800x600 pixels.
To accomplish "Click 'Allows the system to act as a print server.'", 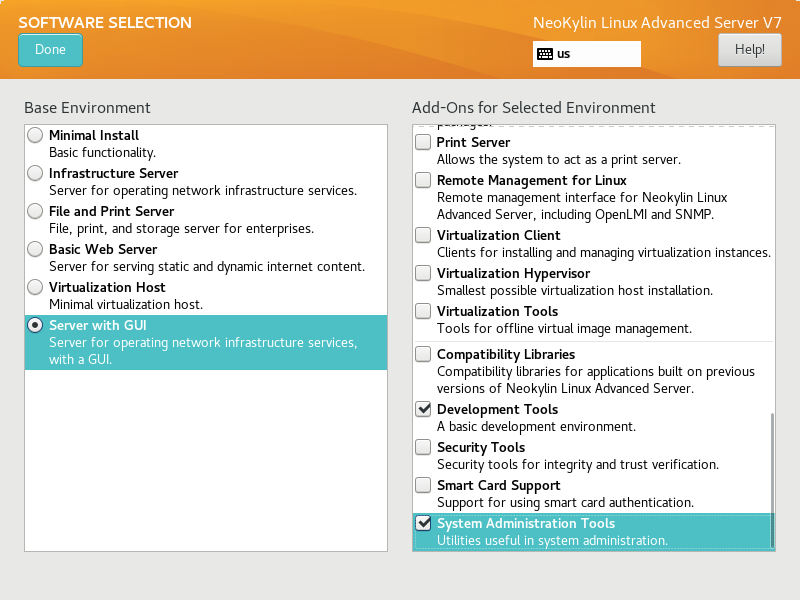I will (x=559, y=160).
